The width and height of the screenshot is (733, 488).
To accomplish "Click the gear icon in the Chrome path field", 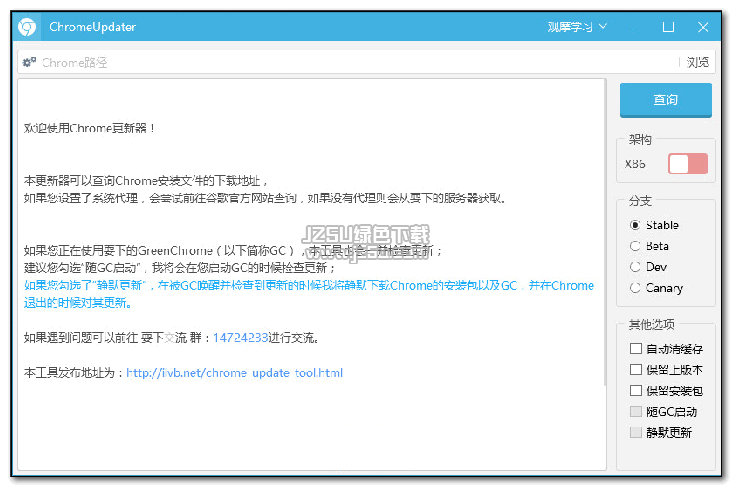I will click(x=29, y=62).
